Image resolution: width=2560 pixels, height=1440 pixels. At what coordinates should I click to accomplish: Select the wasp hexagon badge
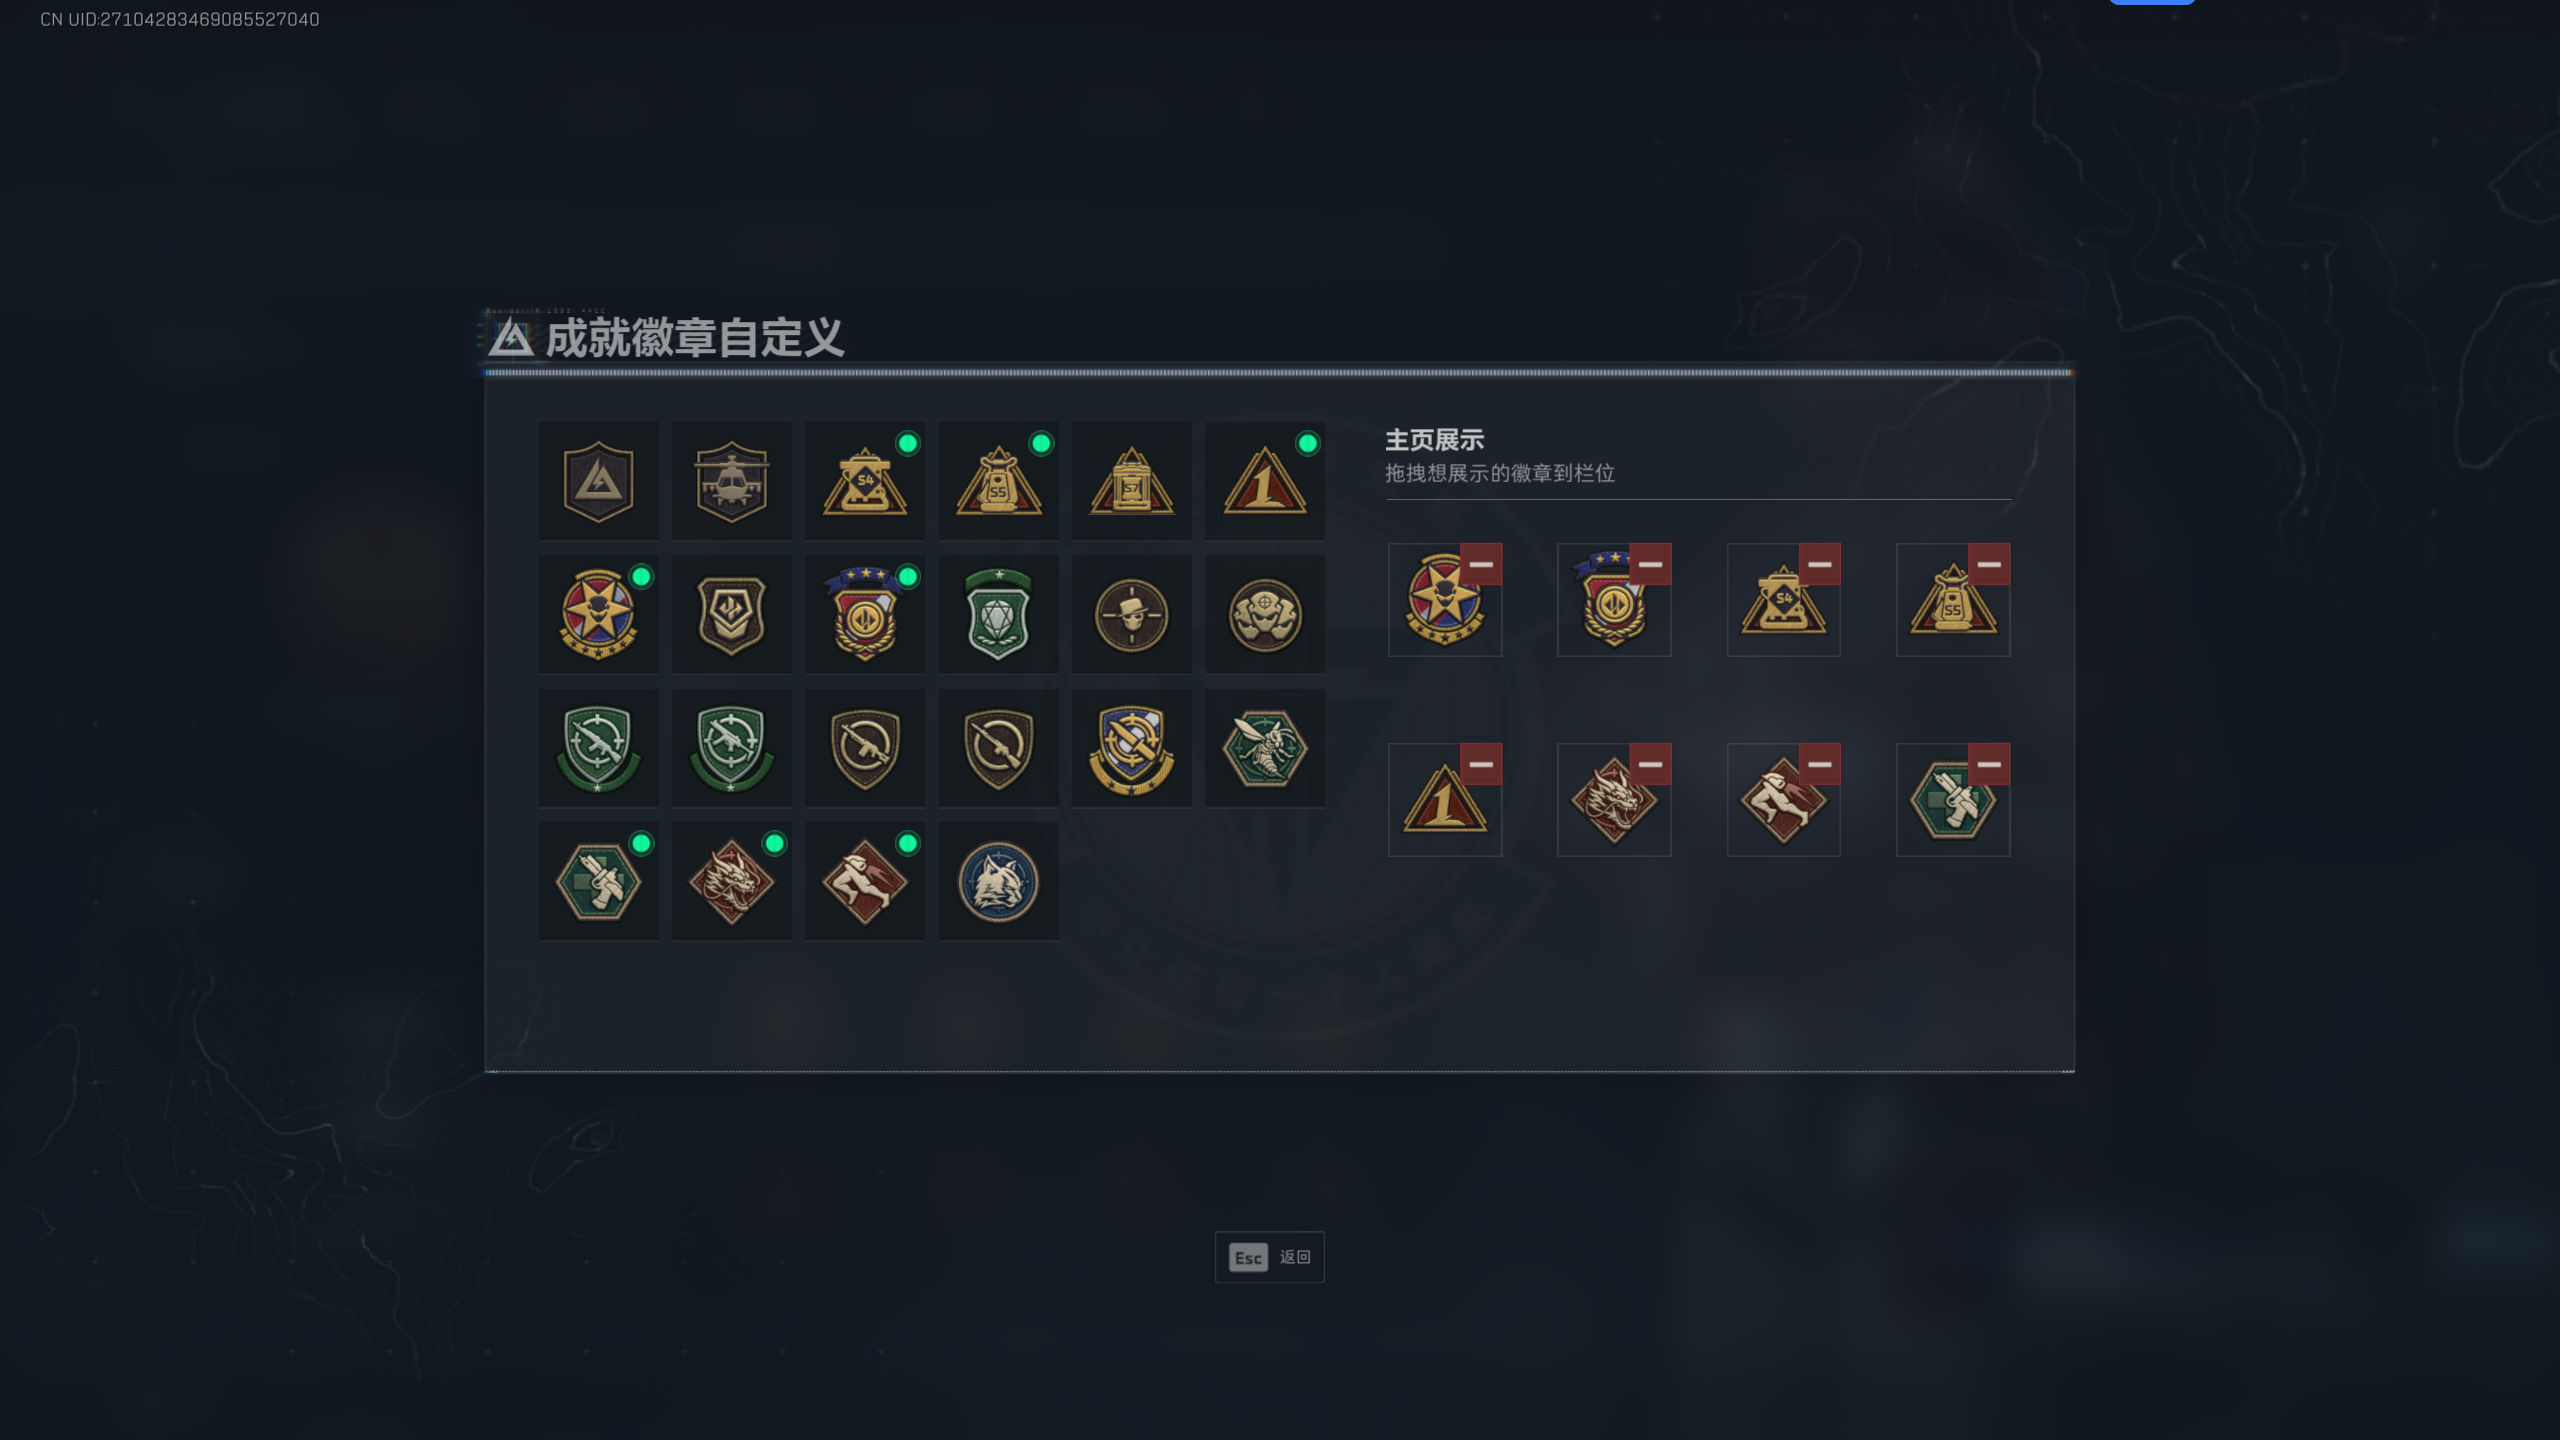click(1265, 748)
